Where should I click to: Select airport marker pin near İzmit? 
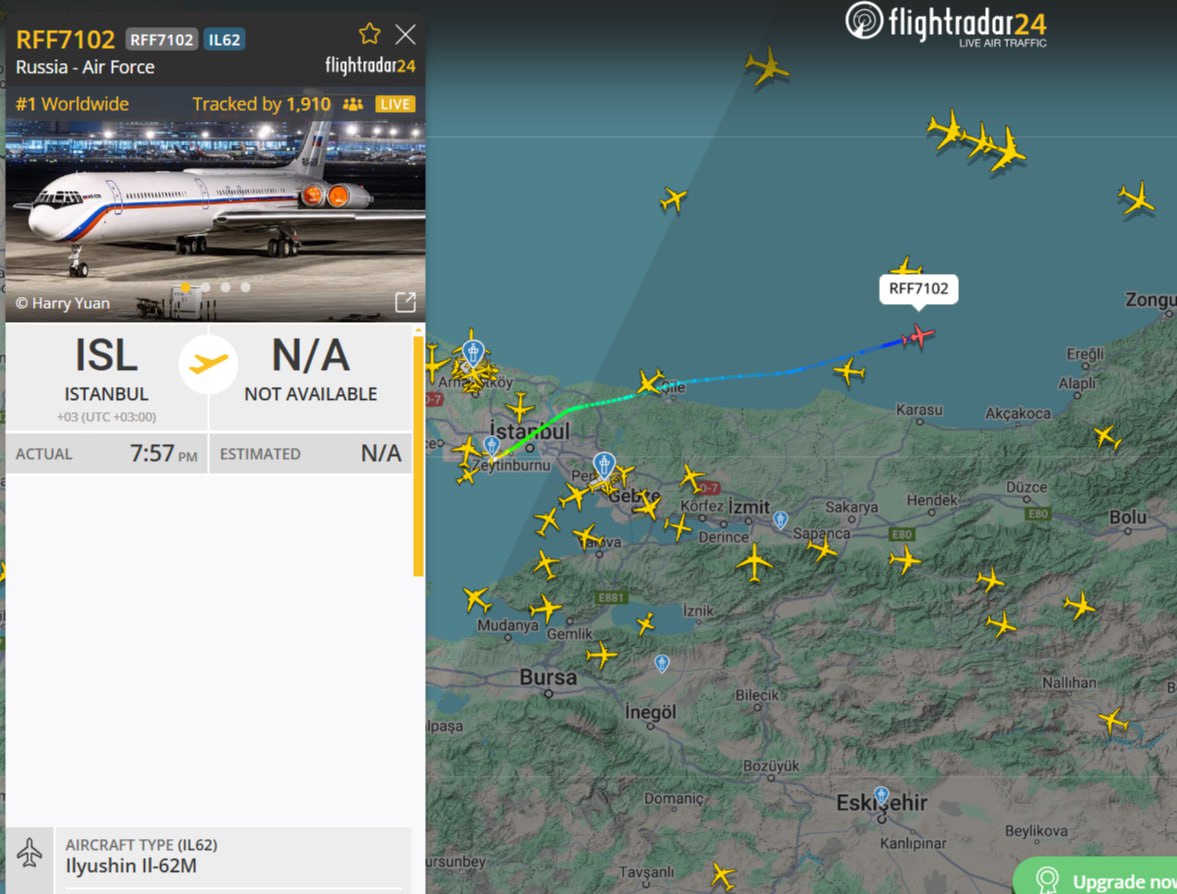click(x=781, y=519)
